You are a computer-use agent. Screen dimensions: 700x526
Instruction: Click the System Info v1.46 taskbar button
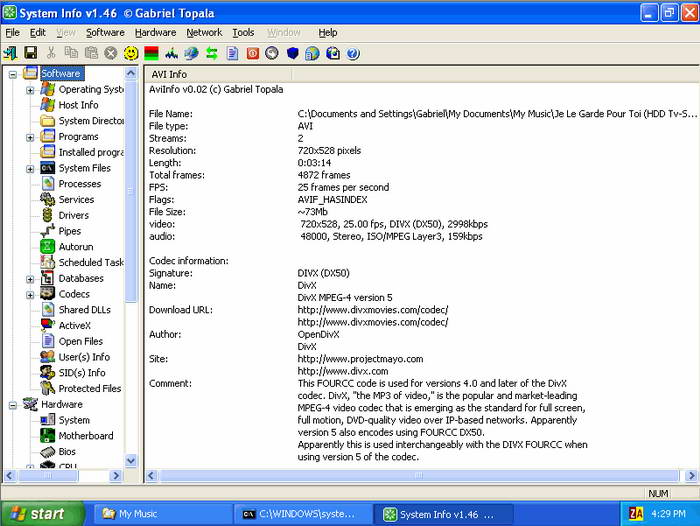click(x=443, y=514)
